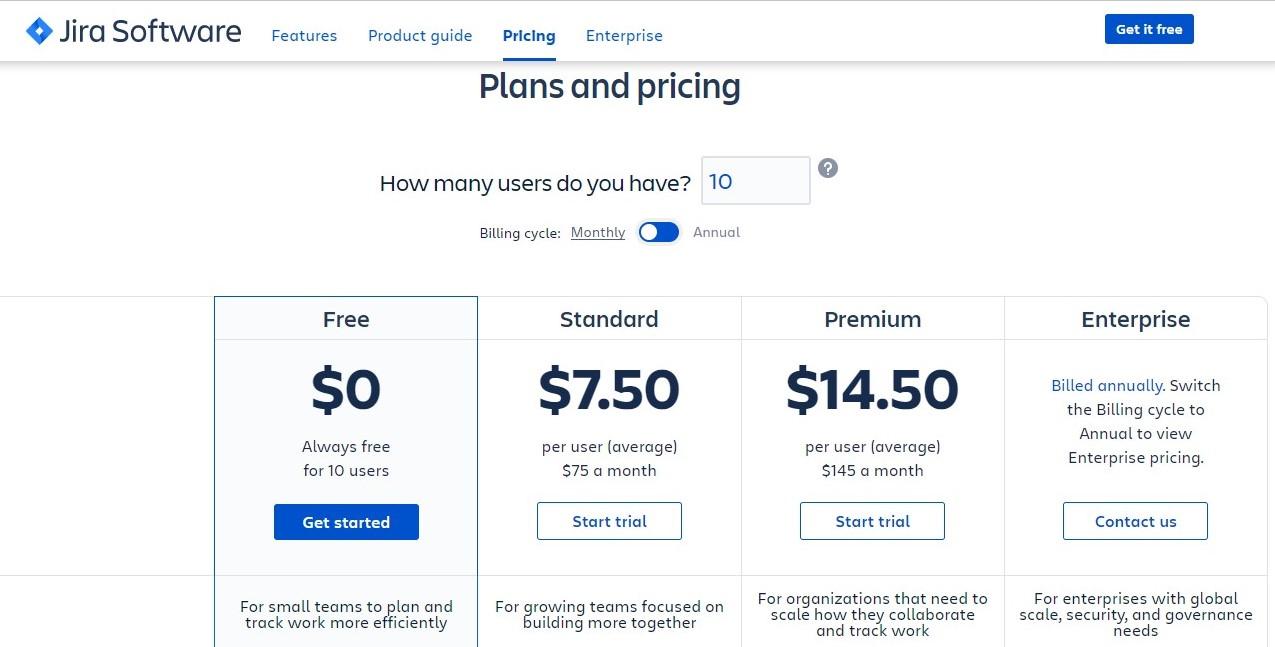Image resolution: width=1275 pixels, height=647 pixels.
Task: Focus the number of users input field
Action: 755,181
